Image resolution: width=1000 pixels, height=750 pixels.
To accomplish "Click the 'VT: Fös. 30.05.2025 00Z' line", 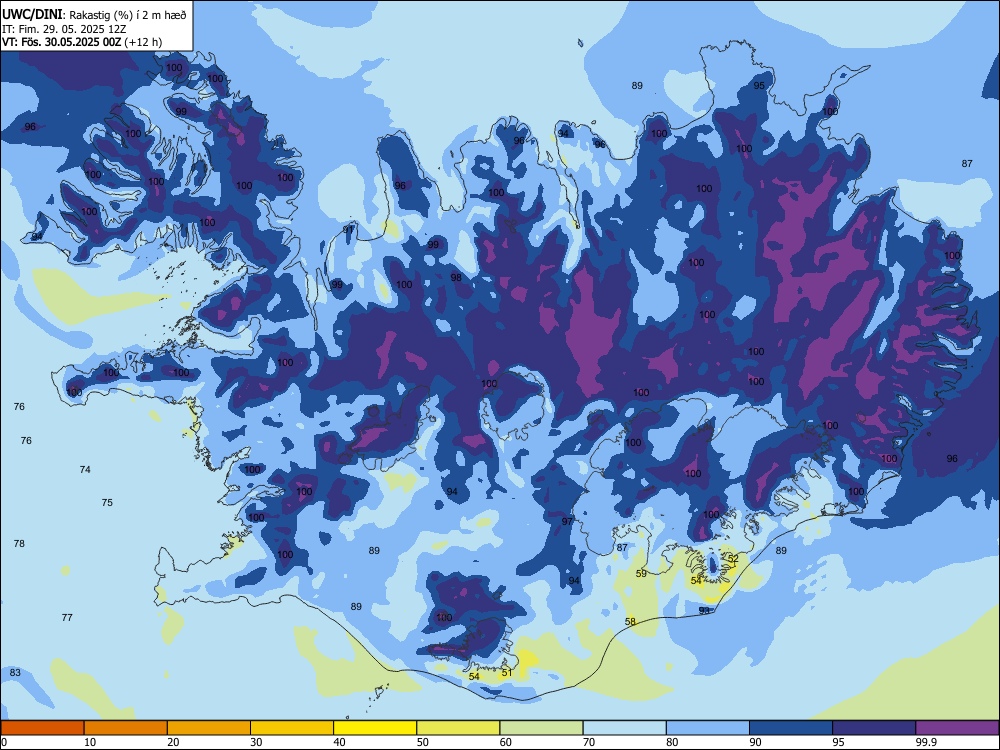I will [x=62, y=42].
